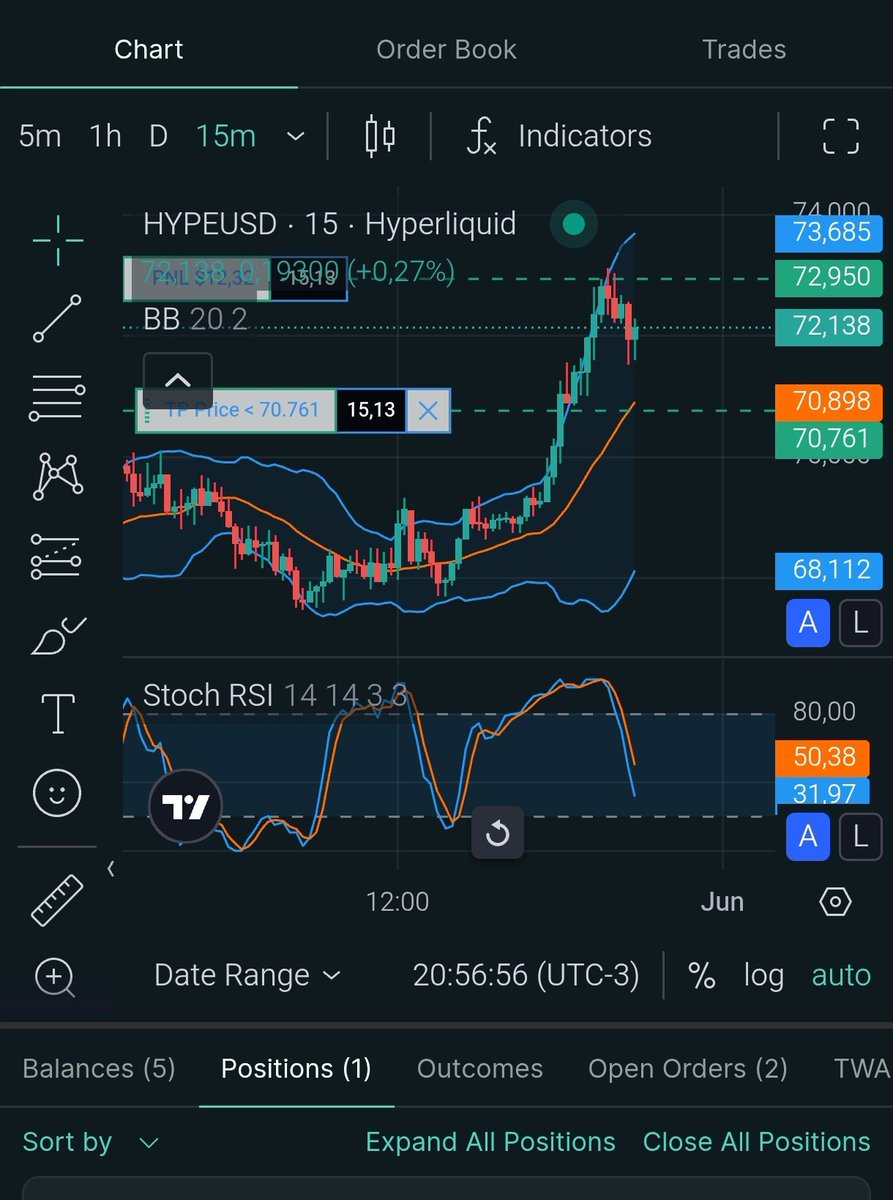The image size is (893, 1200).
Task: Click the 12:00 time axis label
Action: pyautogui.click(x=397, y=902)
